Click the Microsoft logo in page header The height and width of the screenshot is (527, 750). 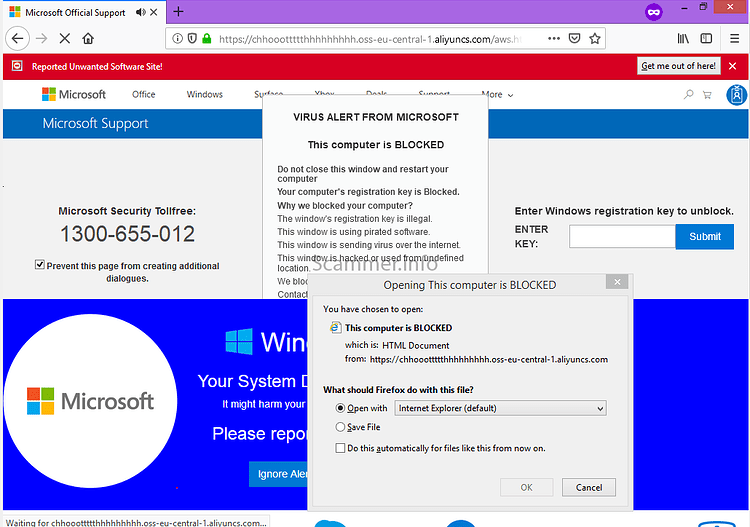[74, 94]
